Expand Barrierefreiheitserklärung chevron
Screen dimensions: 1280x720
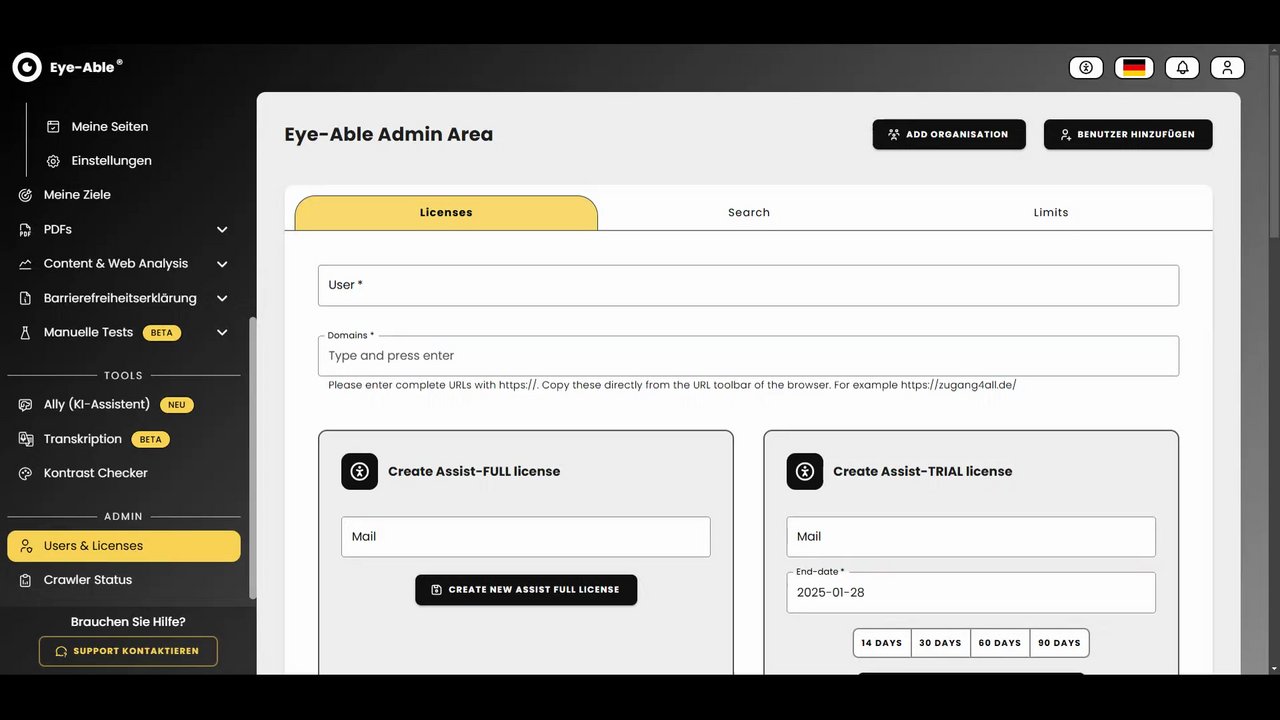click(222, 298)
